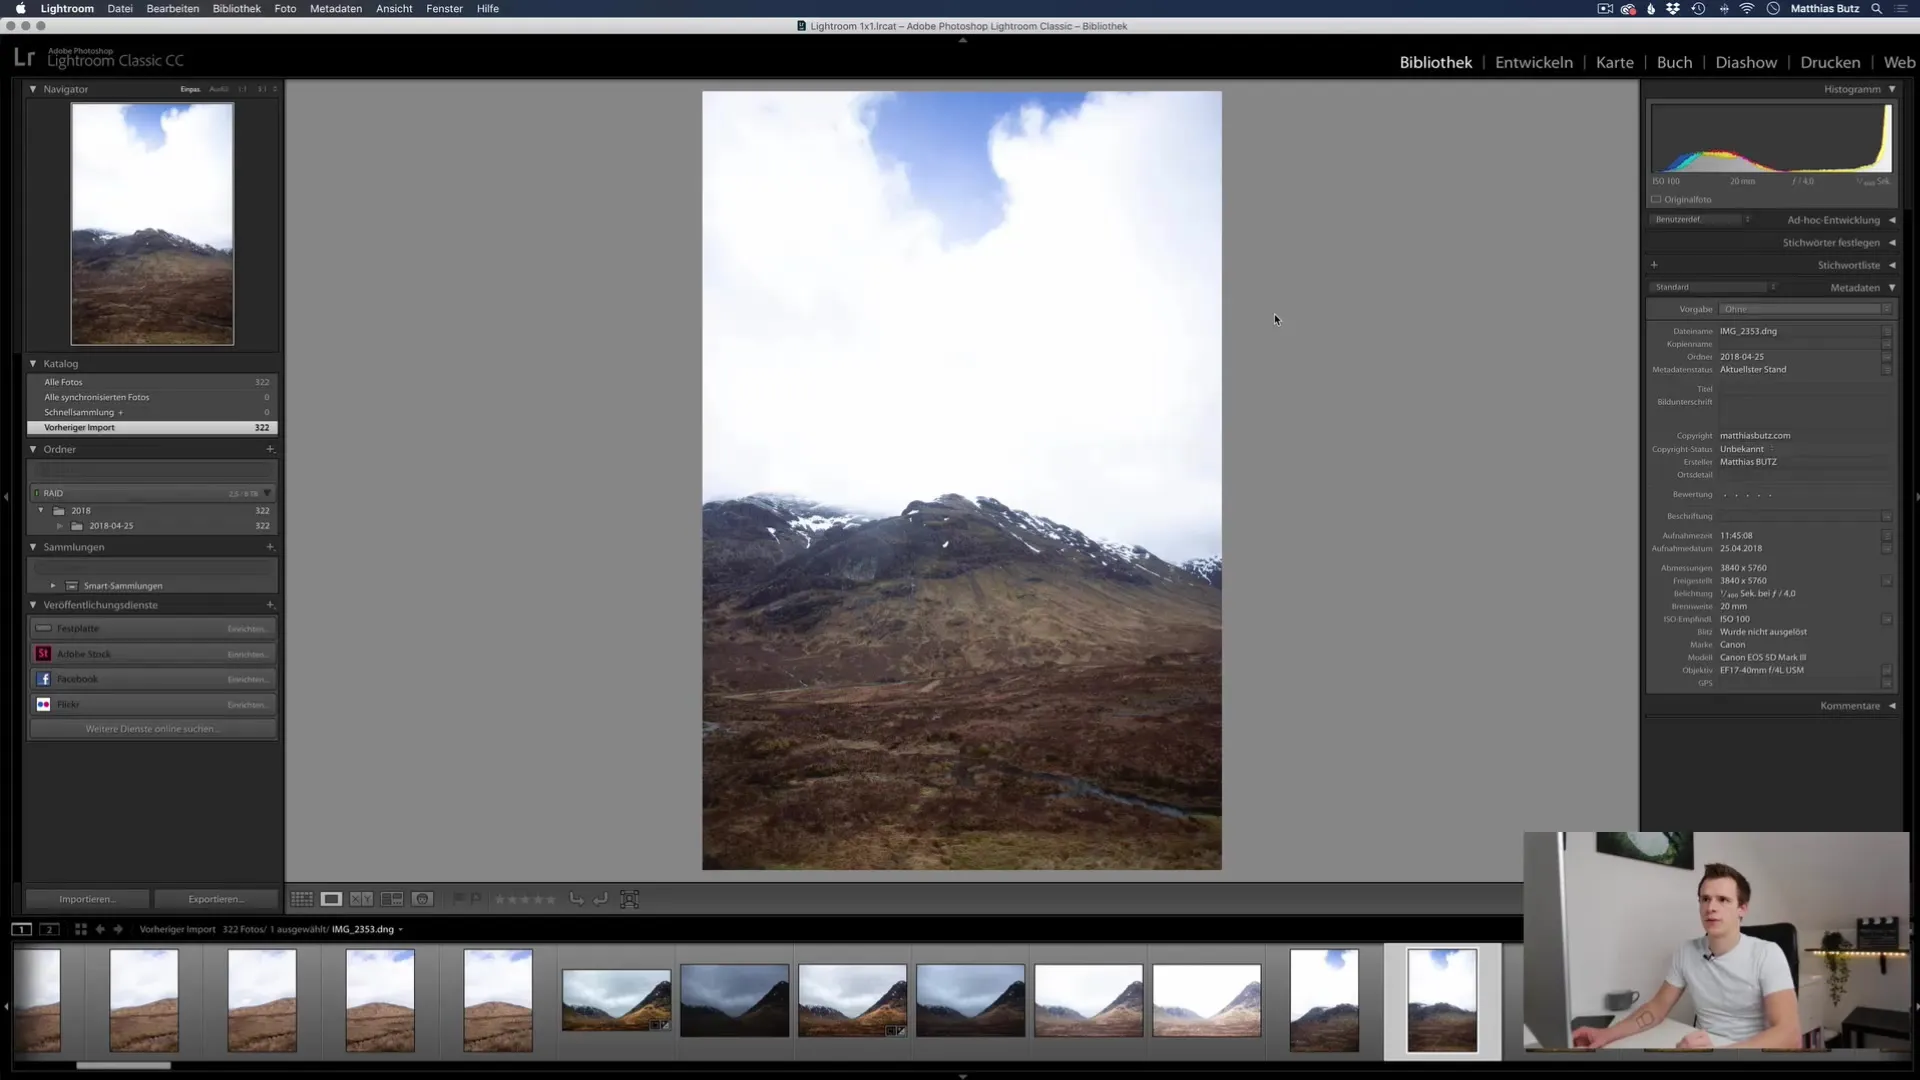The height and width of the screenshot is (1080, 1920).
Task: Click the Adobe Stock service icon
Action: [x=43, y=654]
